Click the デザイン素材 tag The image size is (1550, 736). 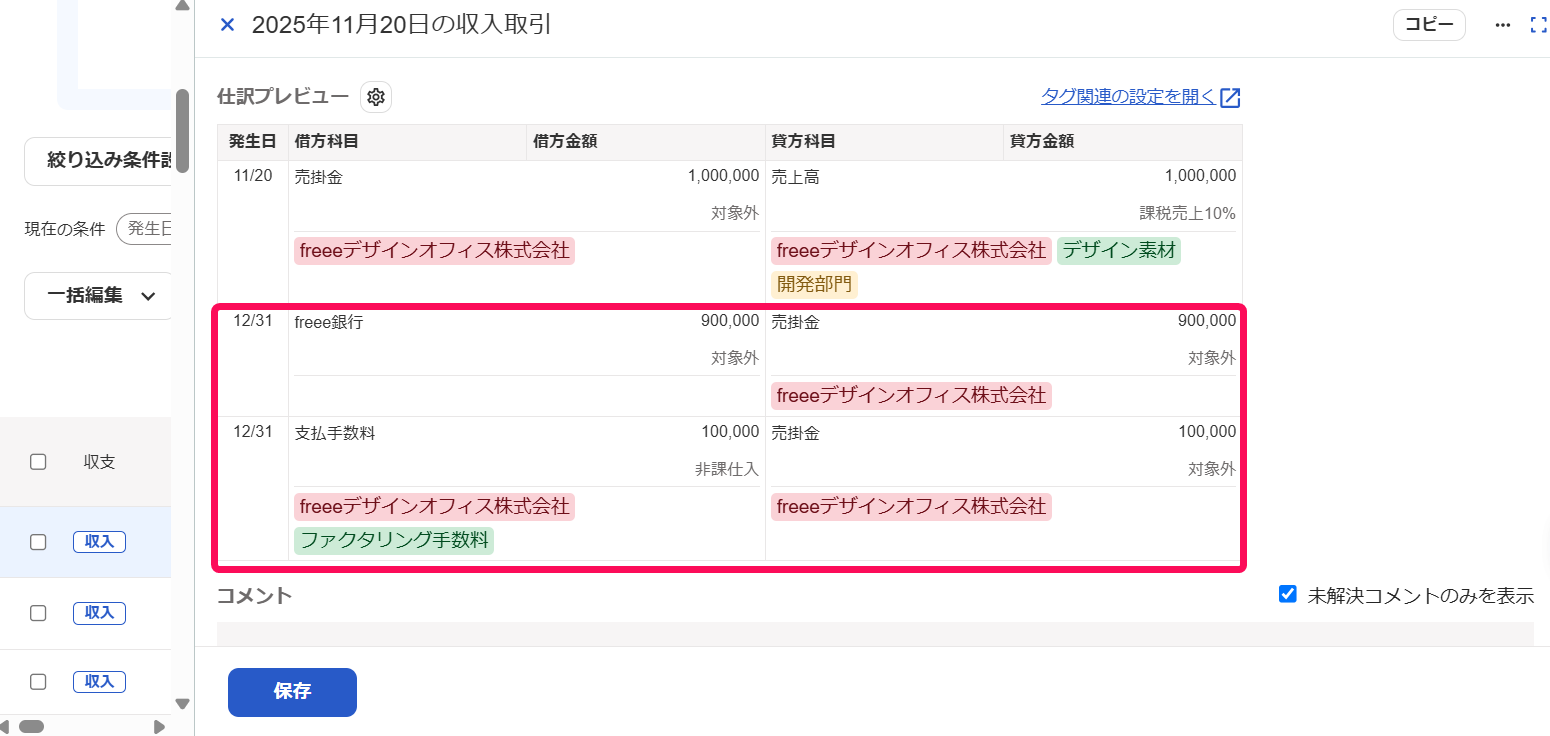pyautogui.click(x=1119, y=250)
